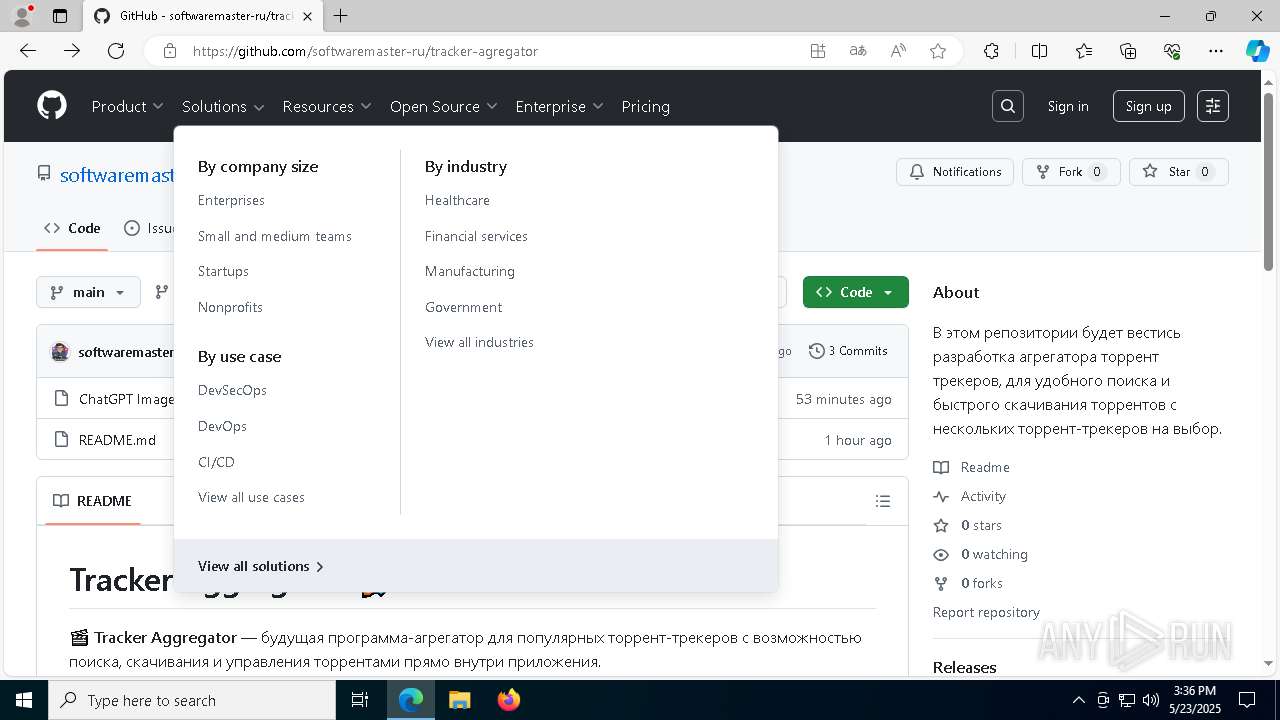Open the Copilot icon in Edge
Image resolution: width=1280 pixels, height=720 pixels.
[1257, 51]
